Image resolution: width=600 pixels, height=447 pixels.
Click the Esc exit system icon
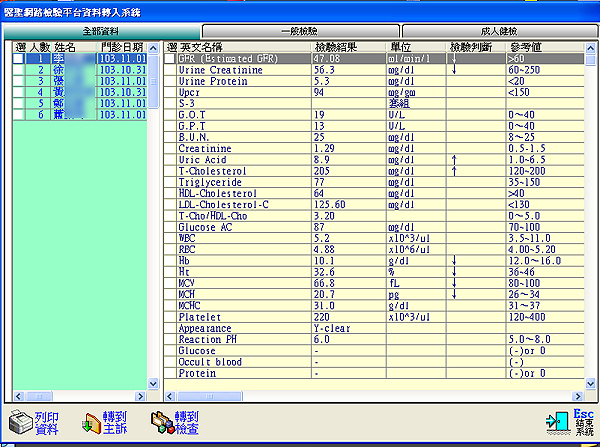click(556, 422)
